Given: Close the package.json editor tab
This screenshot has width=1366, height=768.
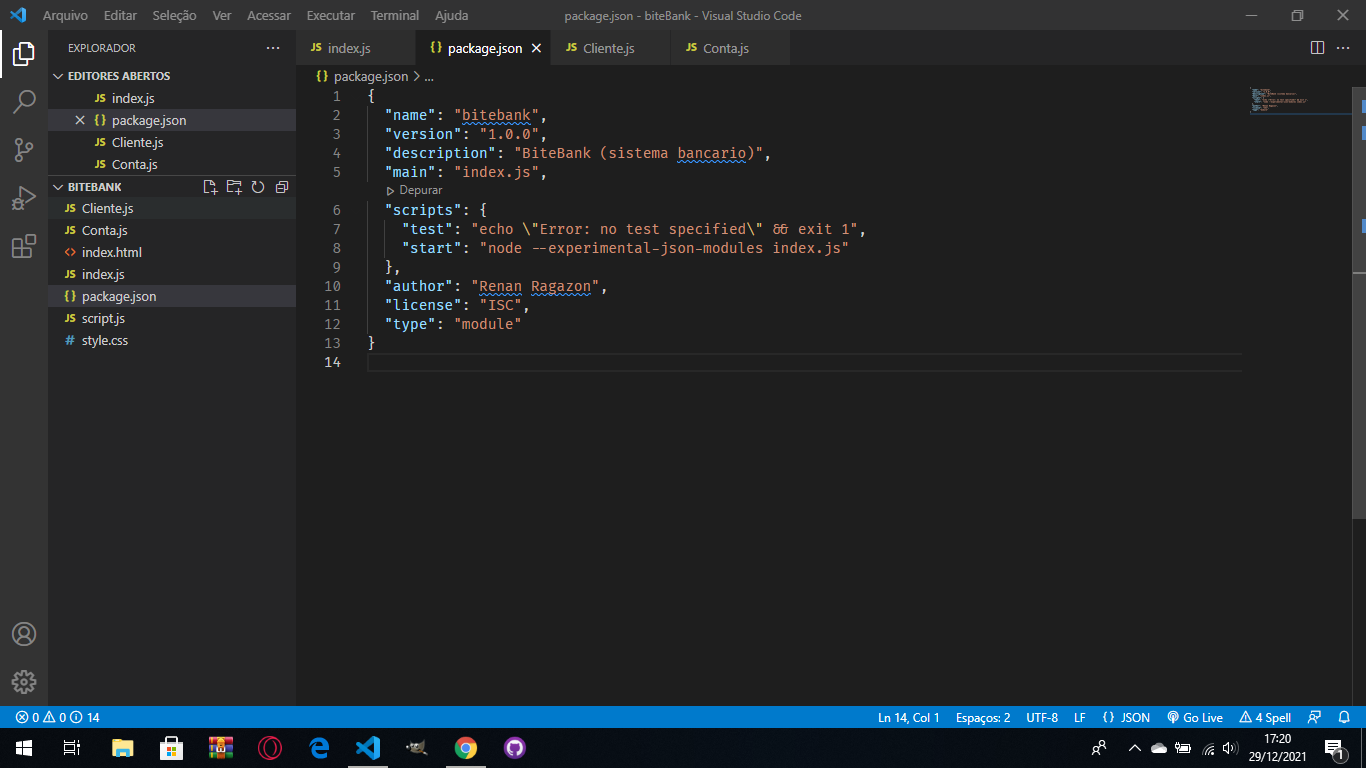Looking at the screenshot, I should (536, 48).
